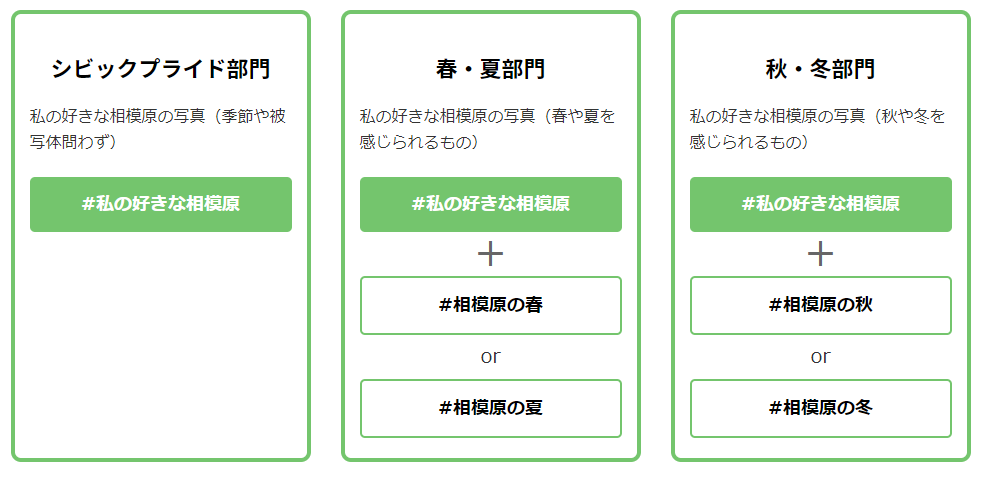Screen dimensions: 981x479
Task: Click the 'or' text in 春・夏部門 card
Action: coord(490,356)
